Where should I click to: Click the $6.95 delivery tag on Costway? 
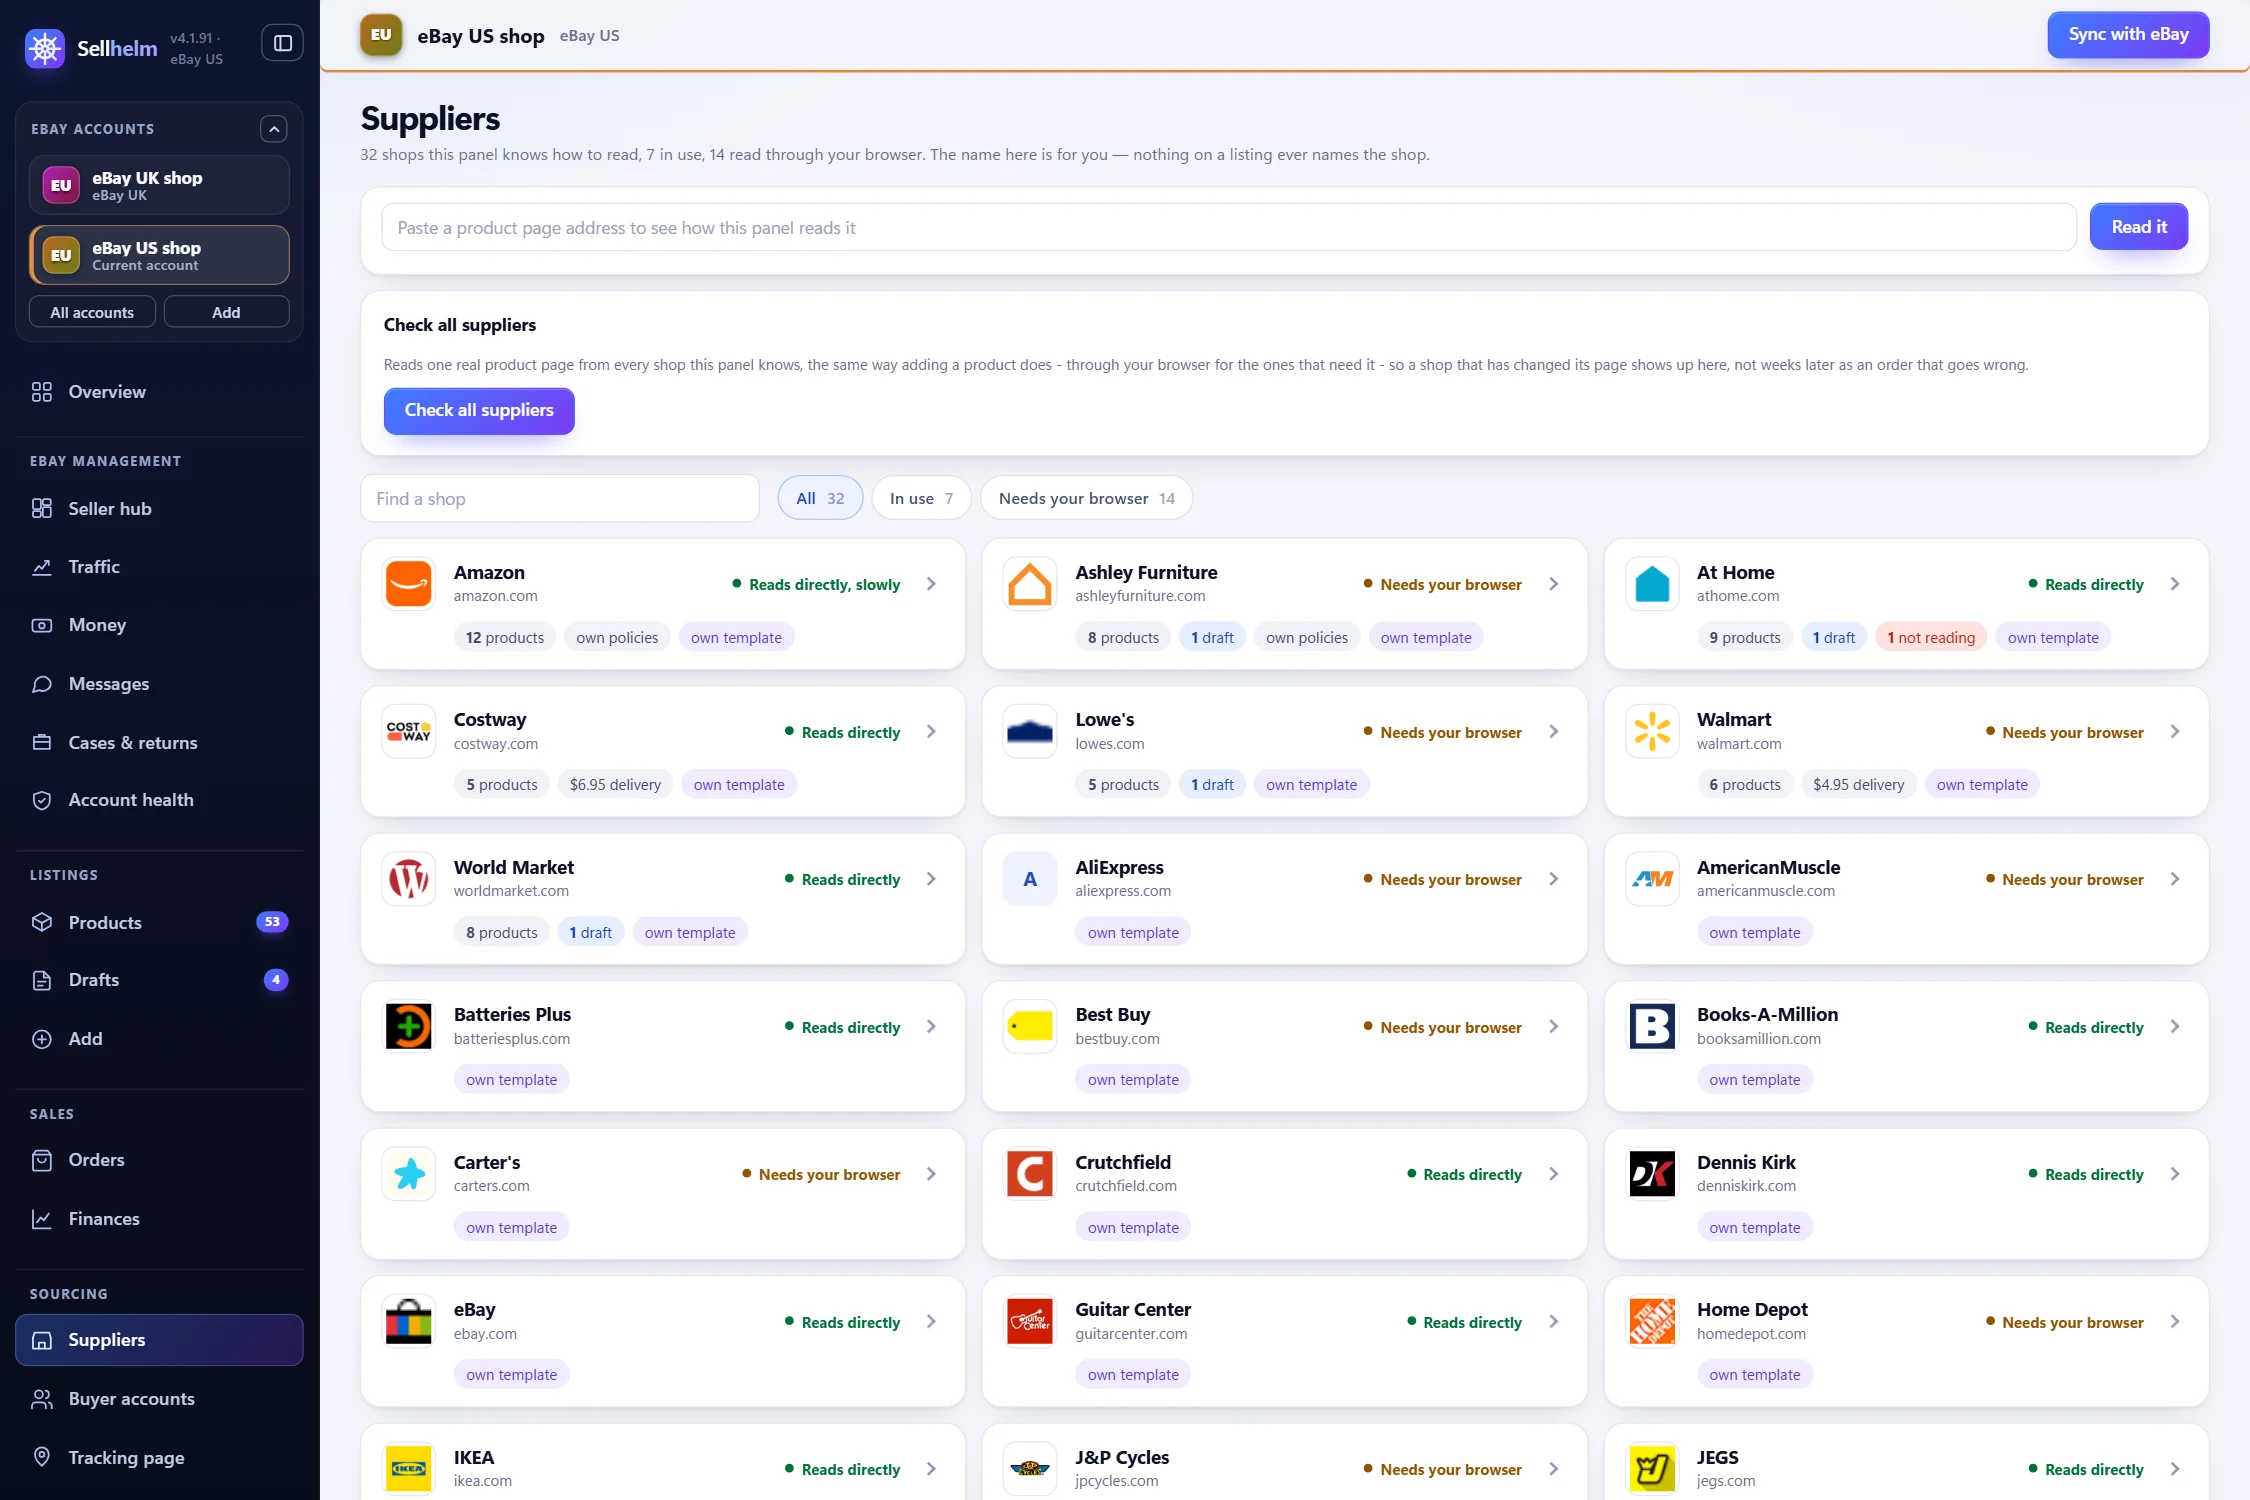(x=615, y=785)
